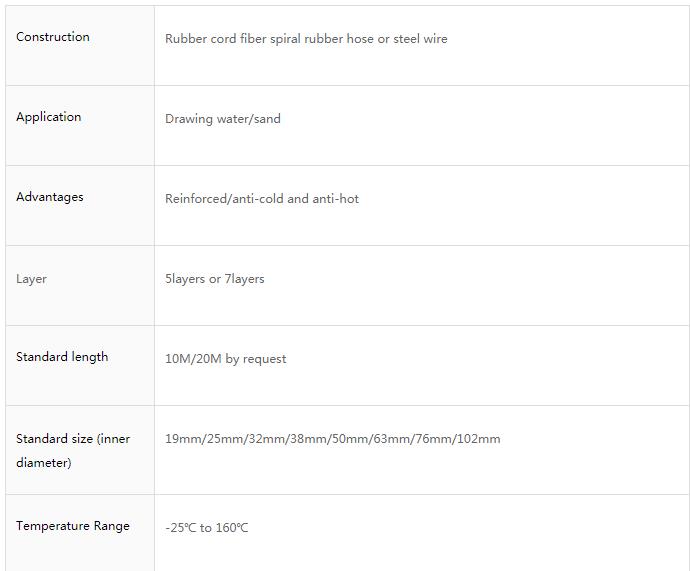Screen dimensions: 690x571
Task: Click the word "request" in Standard length row
Action: point(263,359)
